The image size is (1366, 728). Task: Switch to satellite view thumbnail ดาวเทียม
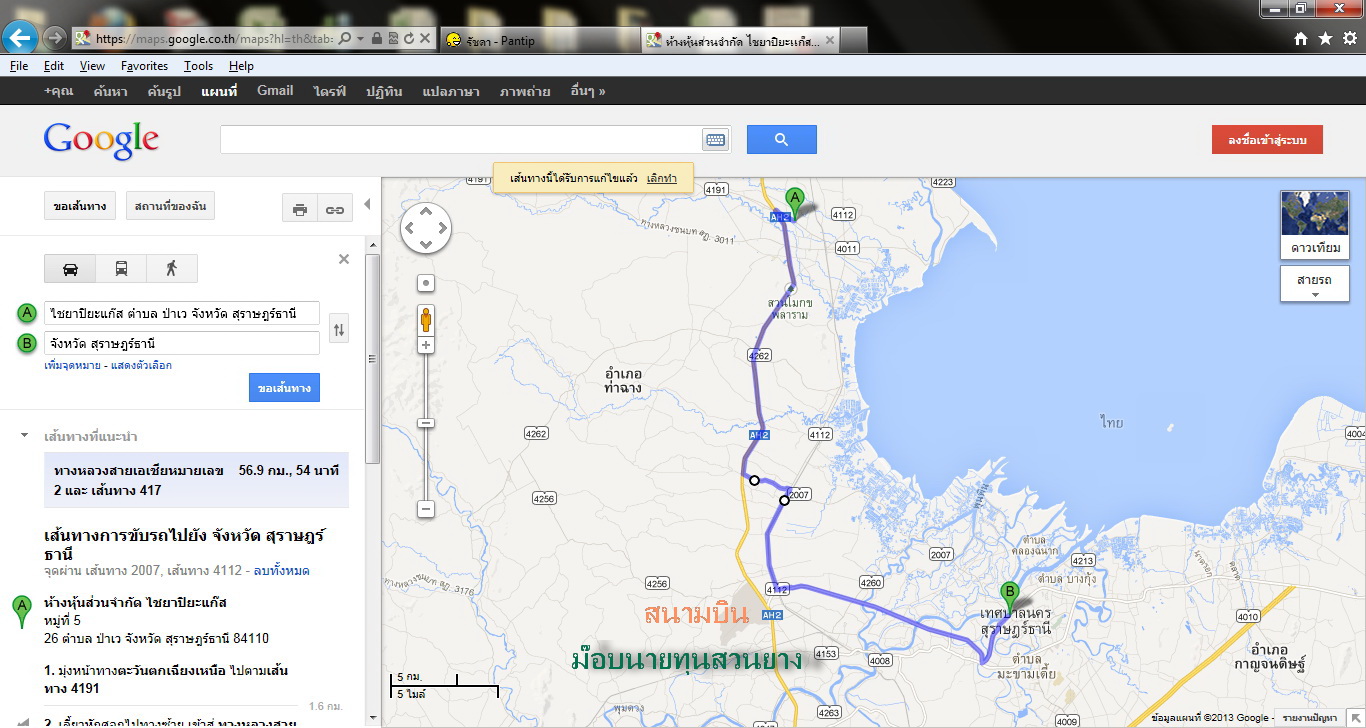click(x=1314, y=225)
